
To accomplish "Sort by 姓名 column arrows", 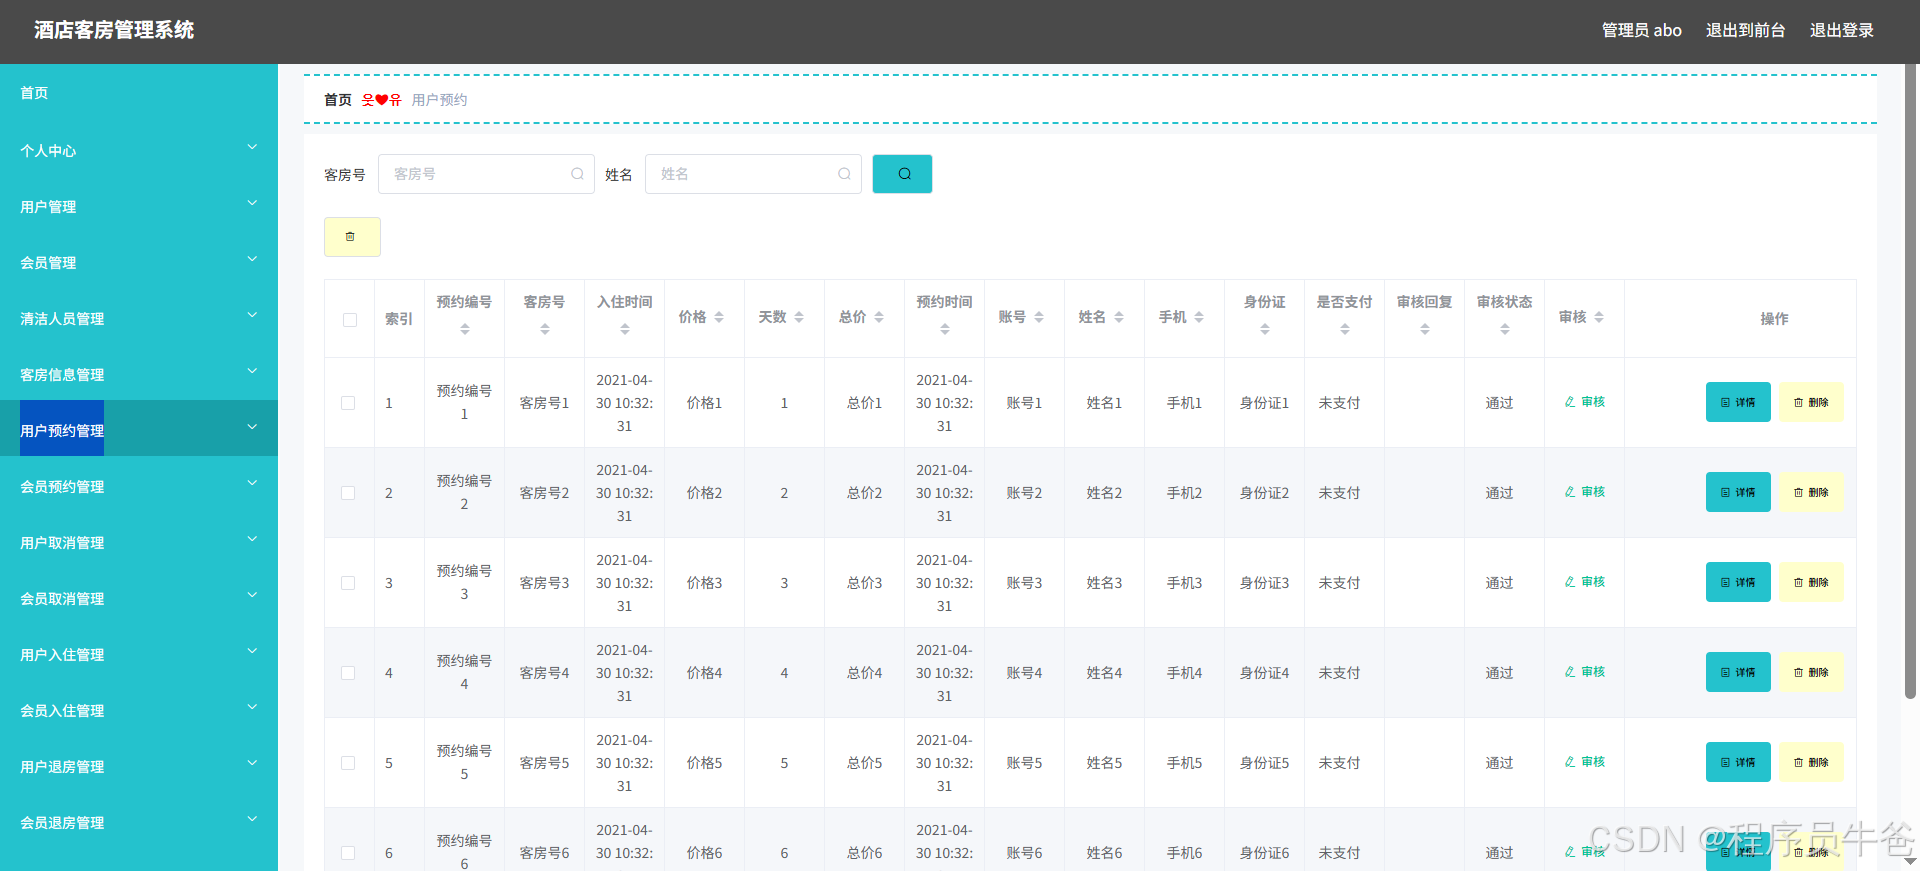I will pyautogui.click(x=1119, y=317).
